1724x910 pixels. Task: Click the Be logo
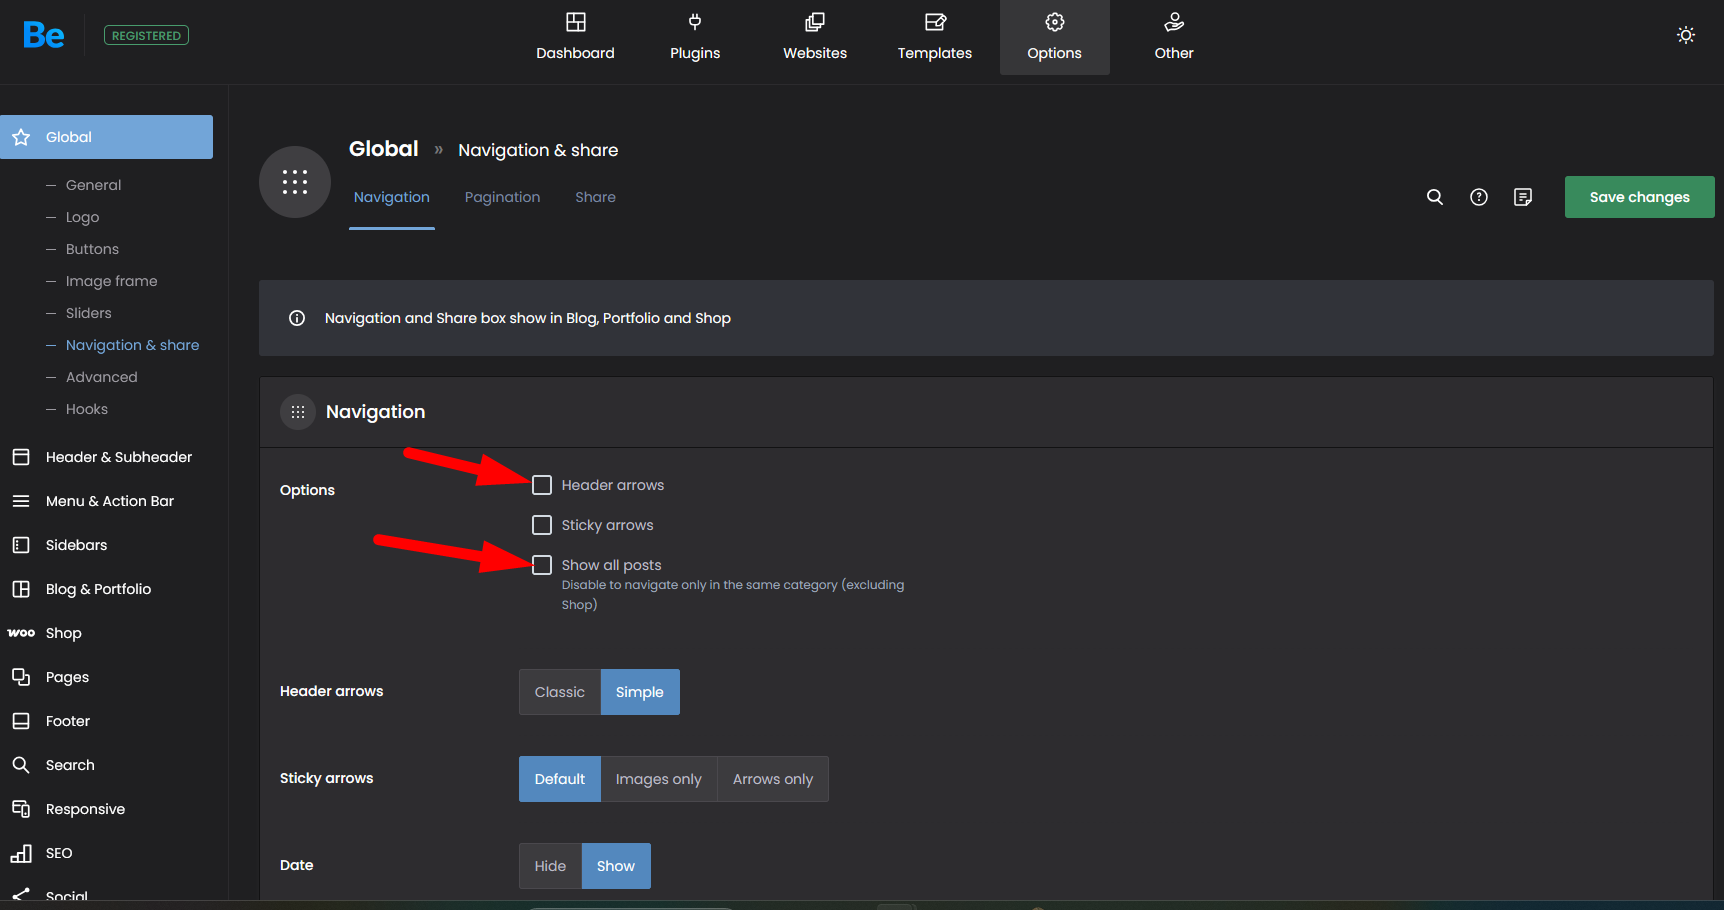44,35
